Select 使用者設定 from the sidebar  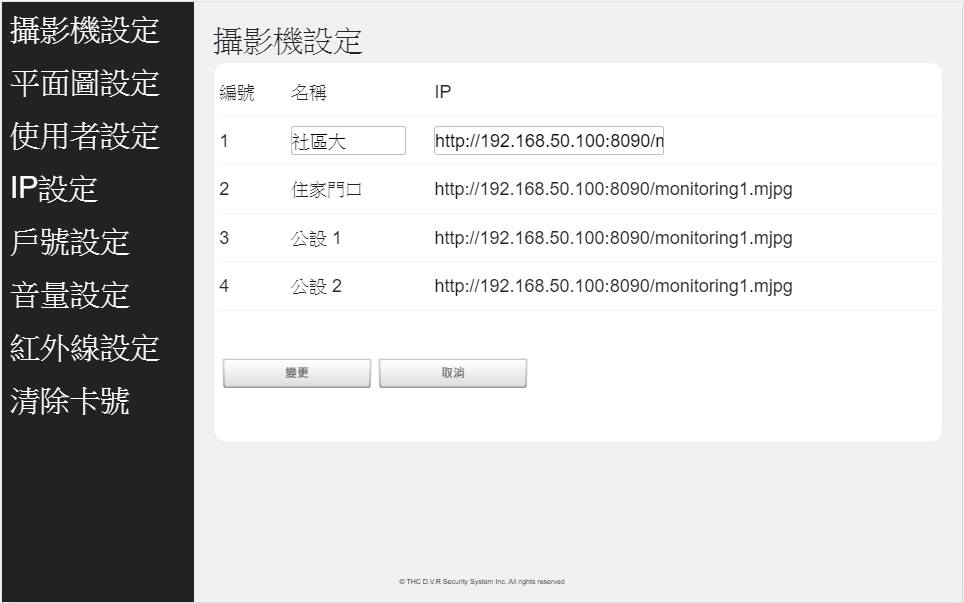pos(85,136)
